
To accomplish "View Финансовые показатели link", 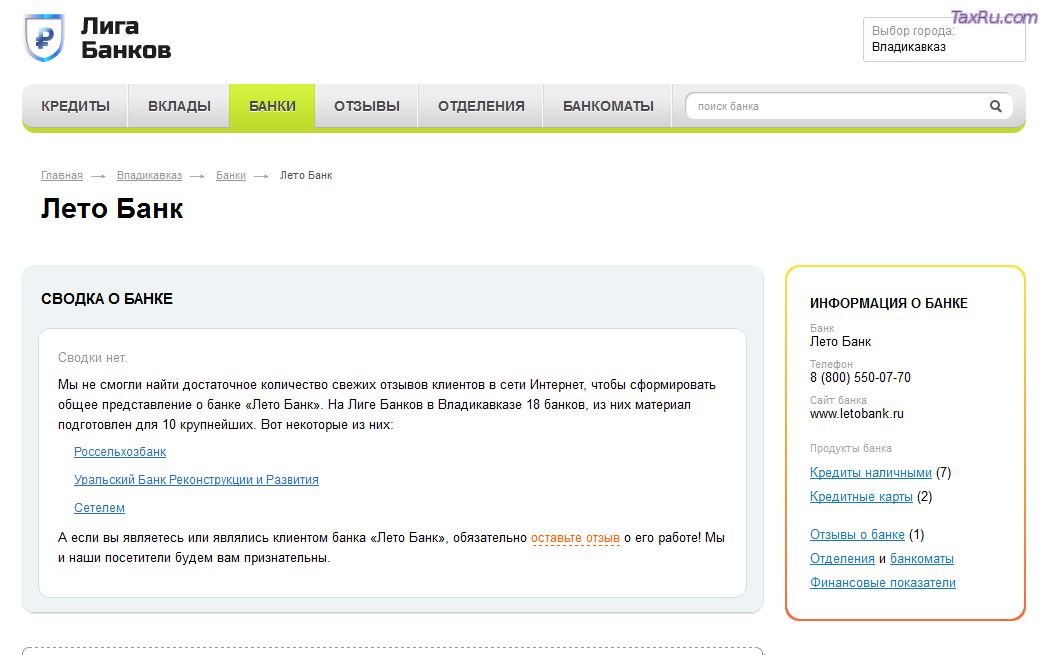I will click(x=882, y=583).
